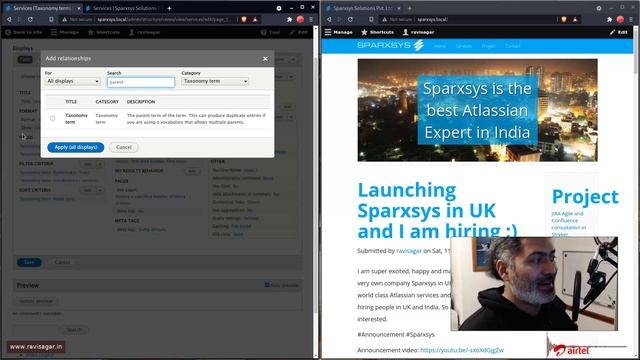Bookmark the page in the right browser

[371, 19]
